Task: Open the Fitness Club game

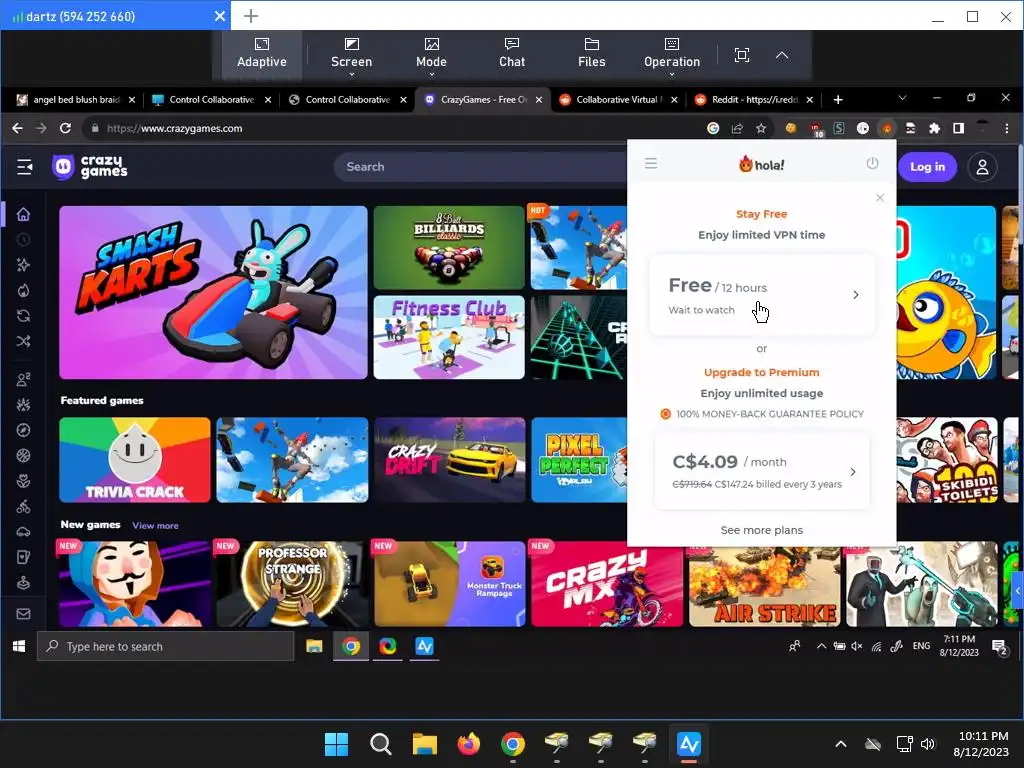Action: click(449, 338)
